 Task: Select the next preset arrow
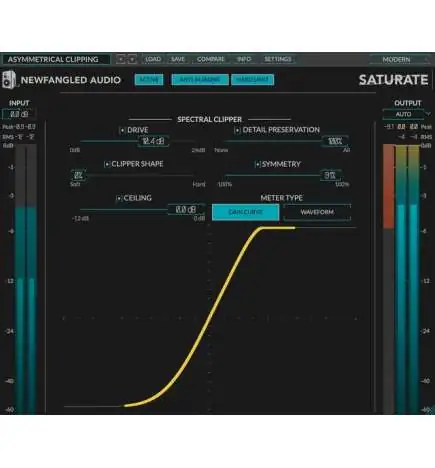tap(132, 59)
